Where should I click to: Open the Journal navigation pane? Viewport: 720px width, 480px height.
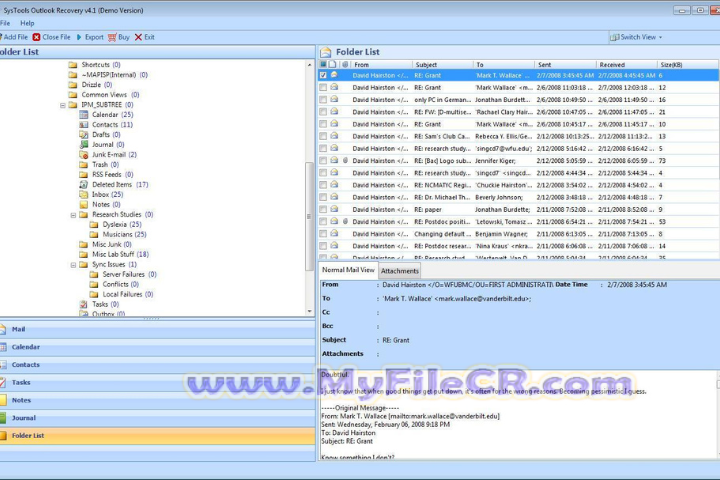tap(158, 418)
